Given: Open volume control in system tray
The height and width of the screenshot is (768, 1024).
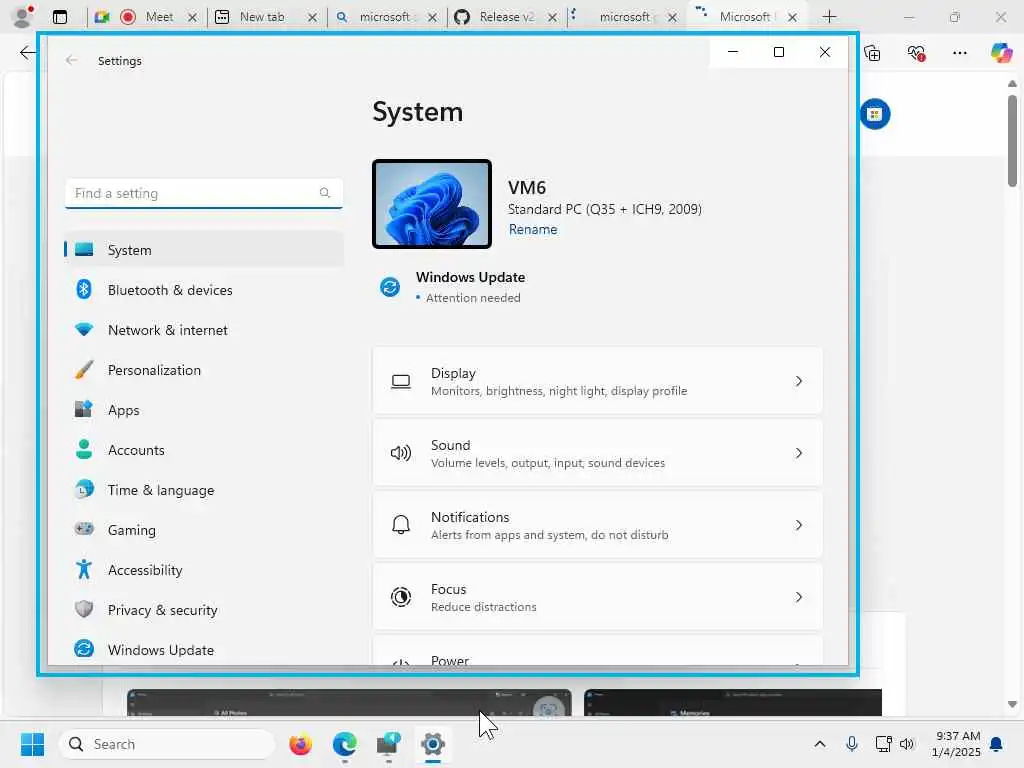Looking at the screenshot, I should tap(906, 744).
